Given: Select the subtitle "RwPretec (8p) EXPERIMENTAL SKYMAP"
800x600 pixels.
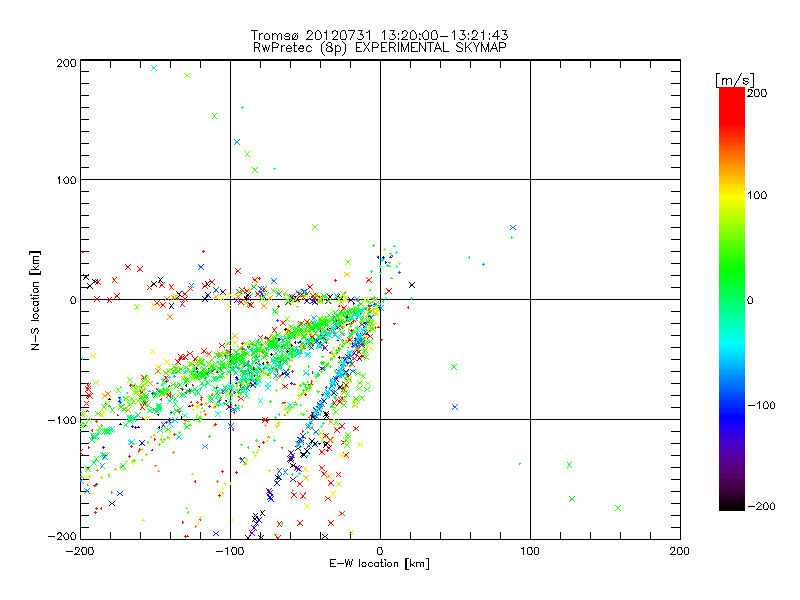Looking at the screenshot, I should coord(380,48).
